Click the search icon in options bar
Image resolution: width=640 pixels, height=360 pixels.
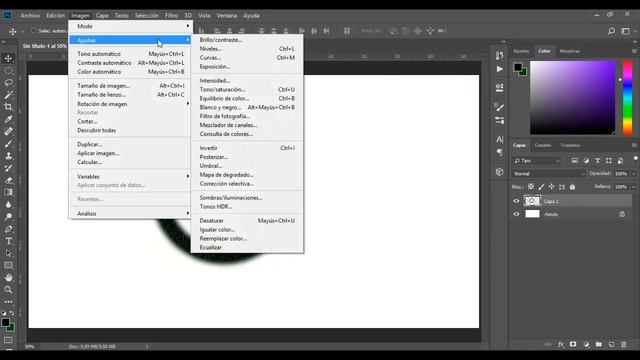pos(611,31)
